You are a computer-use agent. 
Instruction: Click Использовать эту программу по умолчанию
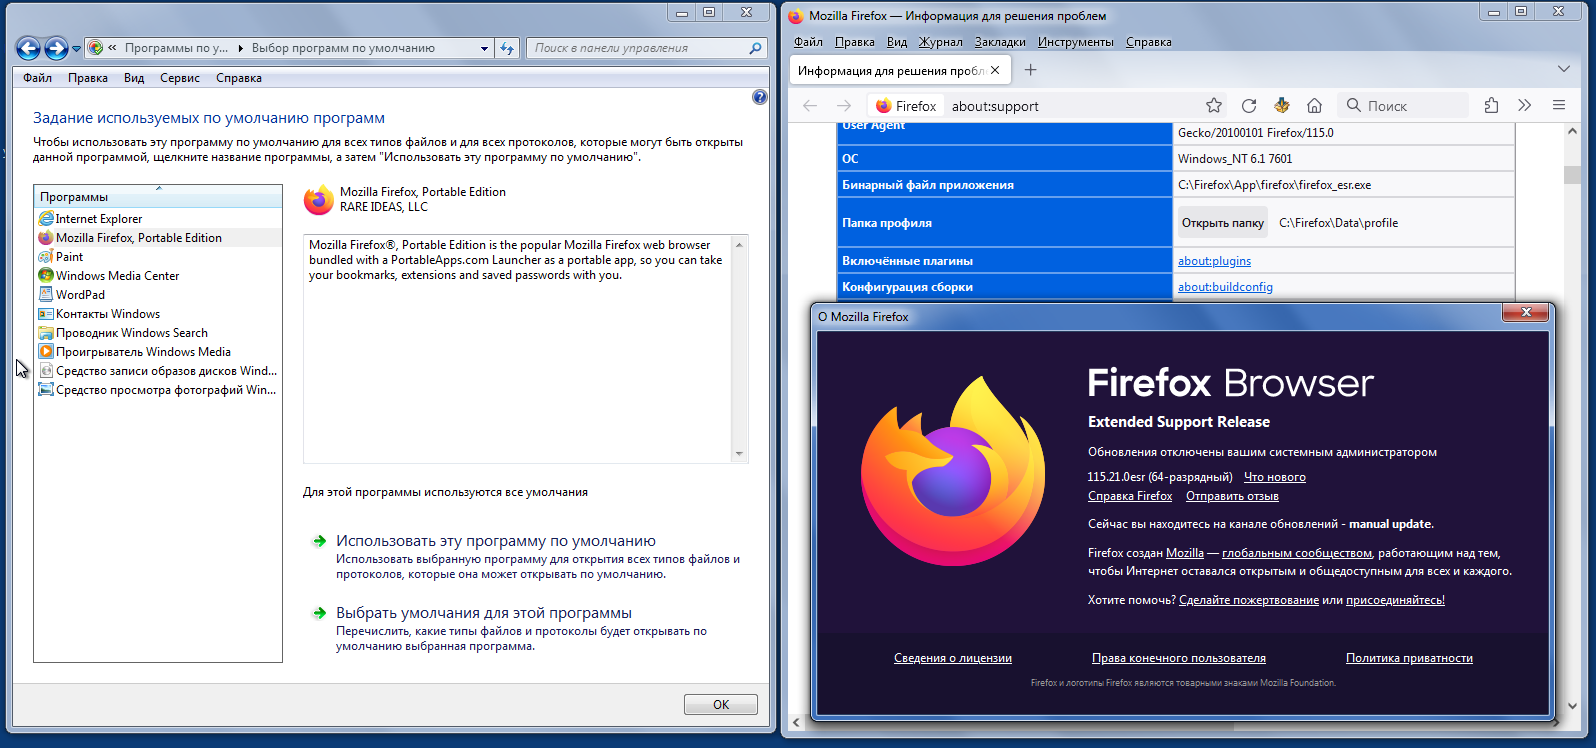tap(496, 541)
